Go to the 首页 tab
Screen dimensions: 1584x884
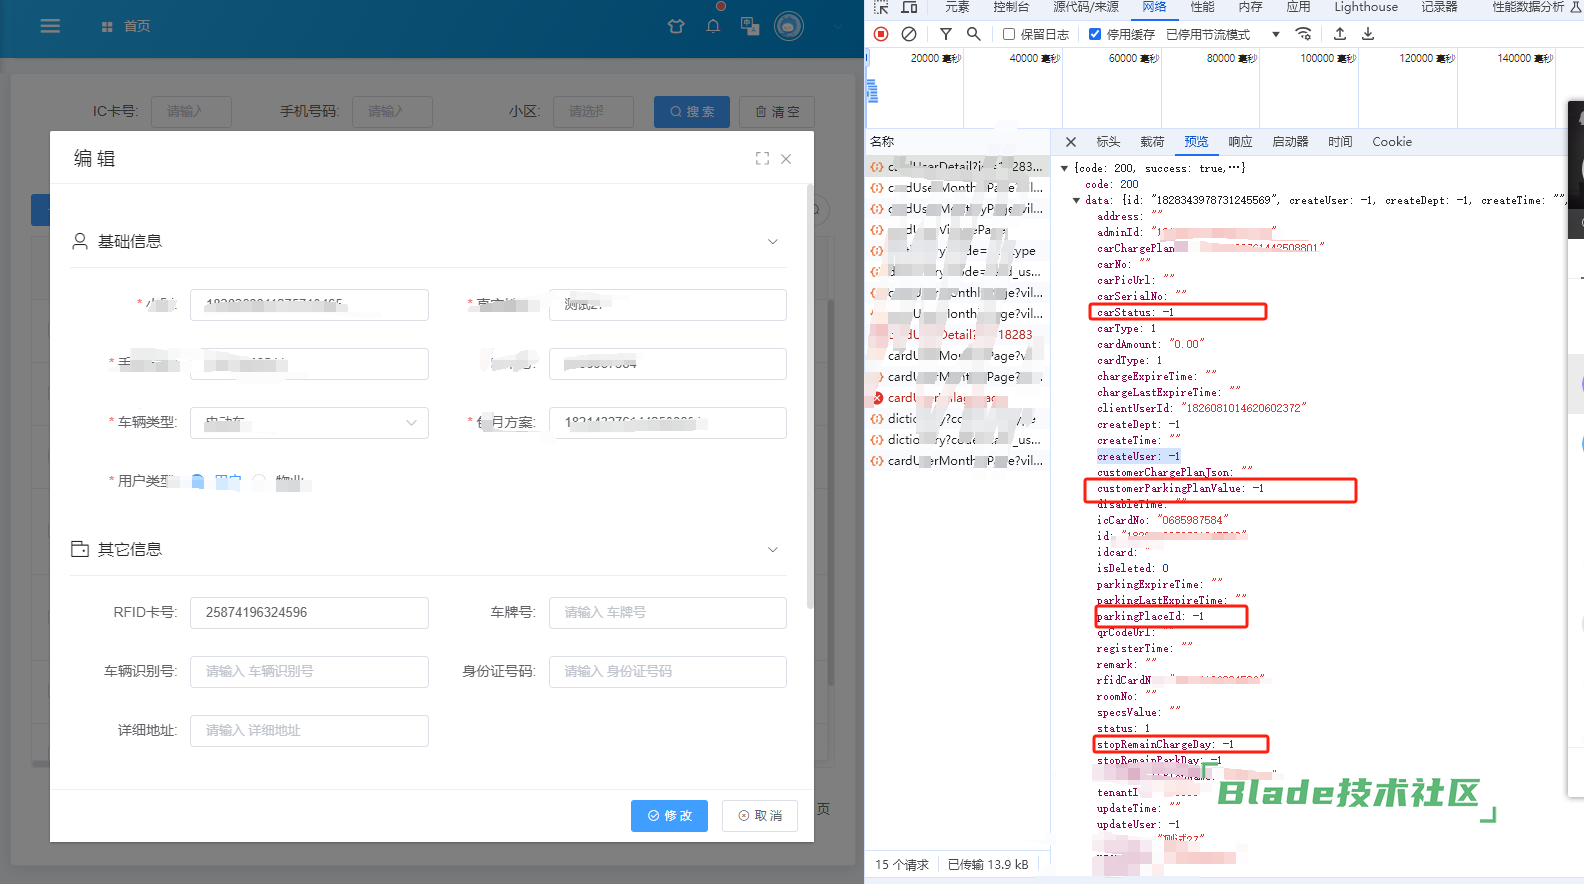pyautogui.click(x=126, y=26)
